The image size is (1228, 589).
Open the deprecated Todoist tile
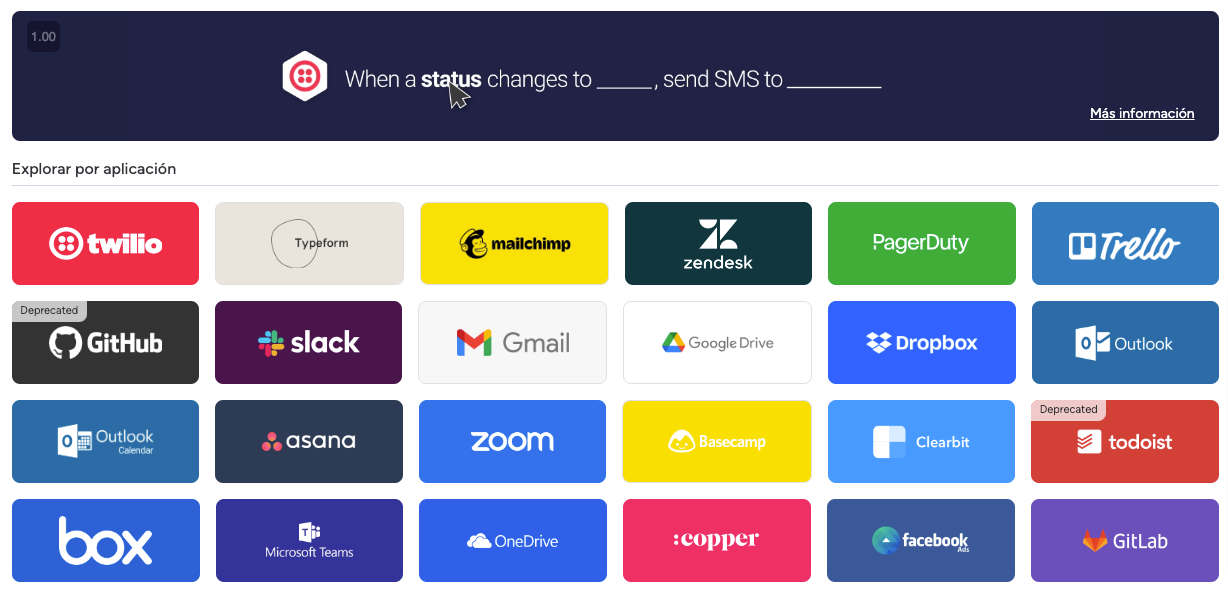1125,441
